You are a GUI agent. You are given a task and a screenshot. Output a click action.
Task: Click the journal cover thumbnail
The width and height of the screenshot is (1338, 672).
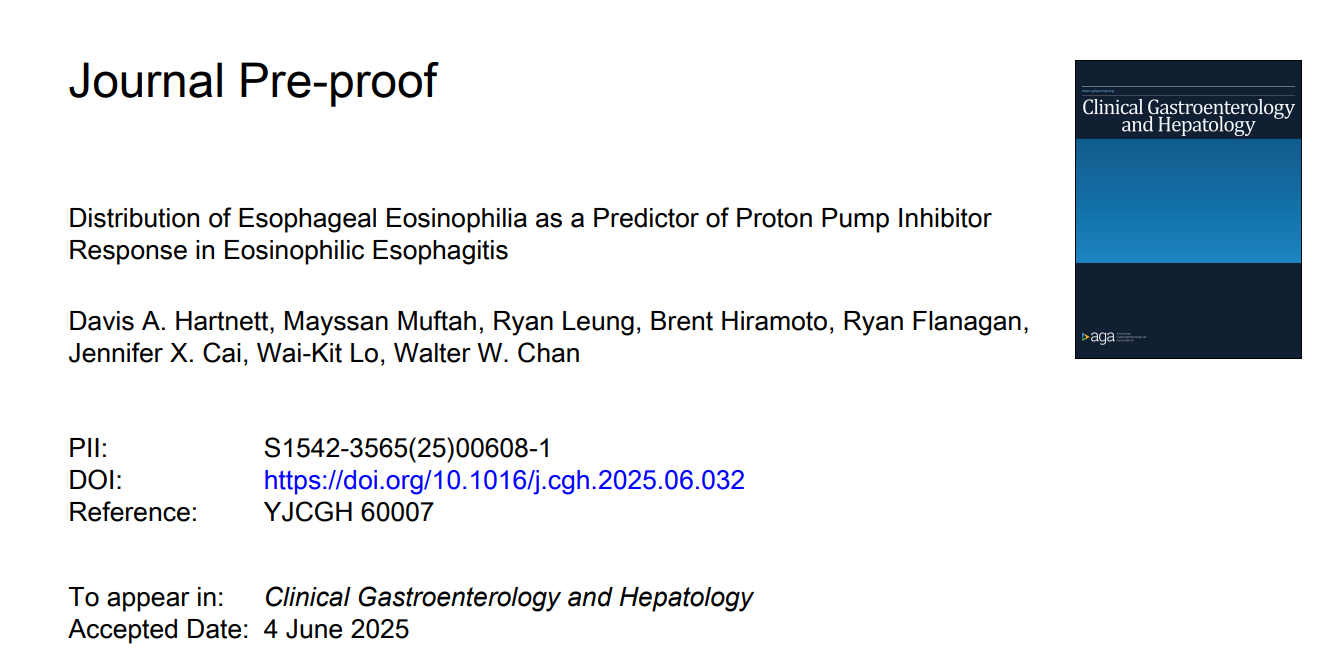click(1188, 209)
